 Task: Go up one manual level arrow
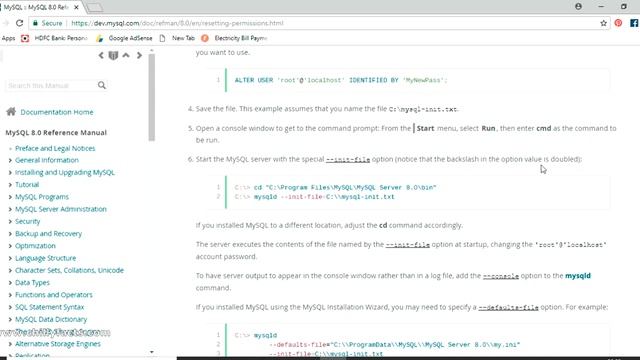point(126,55)
